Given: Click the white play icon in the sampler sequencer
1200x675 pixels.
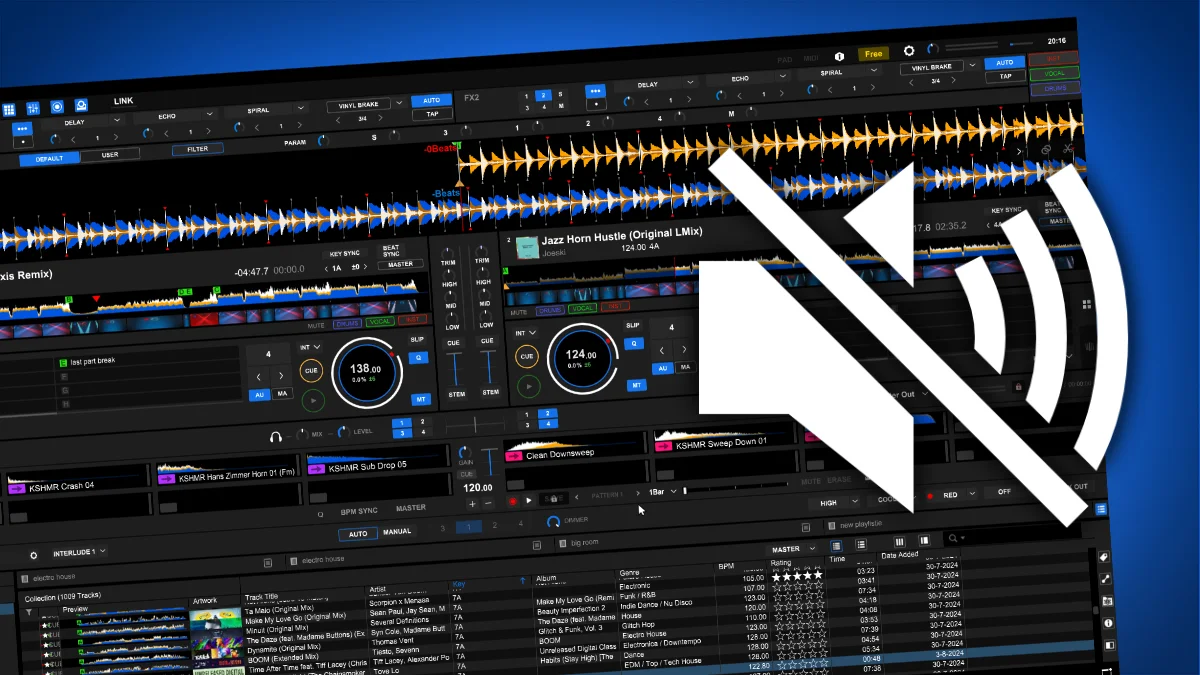Looking at the screenshot, I should click(x=529, y=499).
